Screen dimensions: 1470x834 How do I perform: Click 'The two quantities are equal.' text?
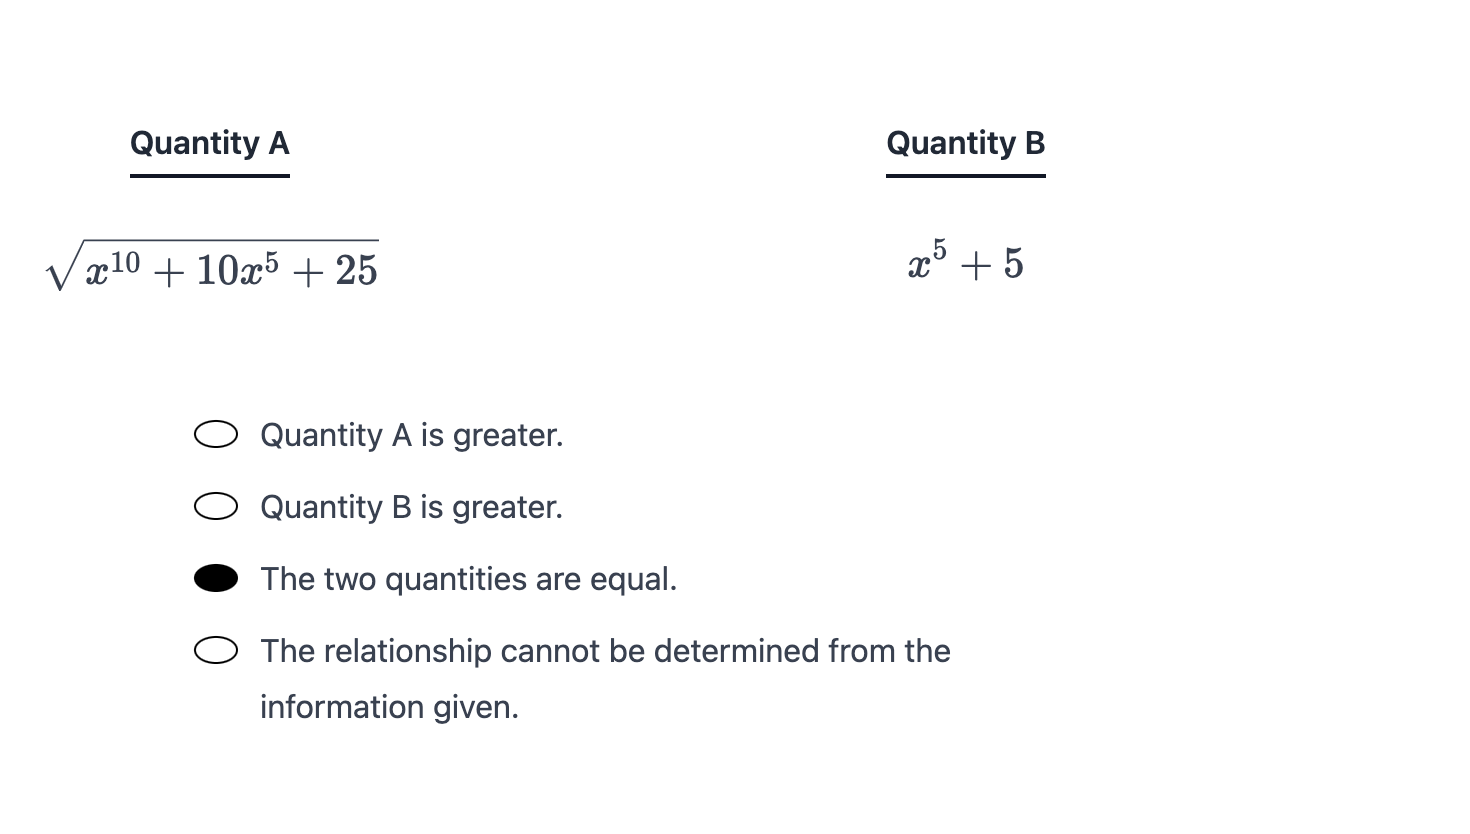[x=468, y=579]
